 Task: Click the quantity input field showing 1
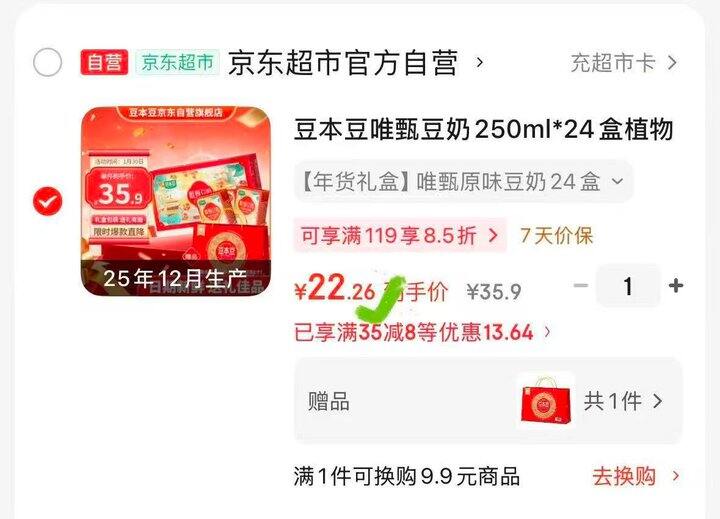pyautogui.click(x=628, y=286)
